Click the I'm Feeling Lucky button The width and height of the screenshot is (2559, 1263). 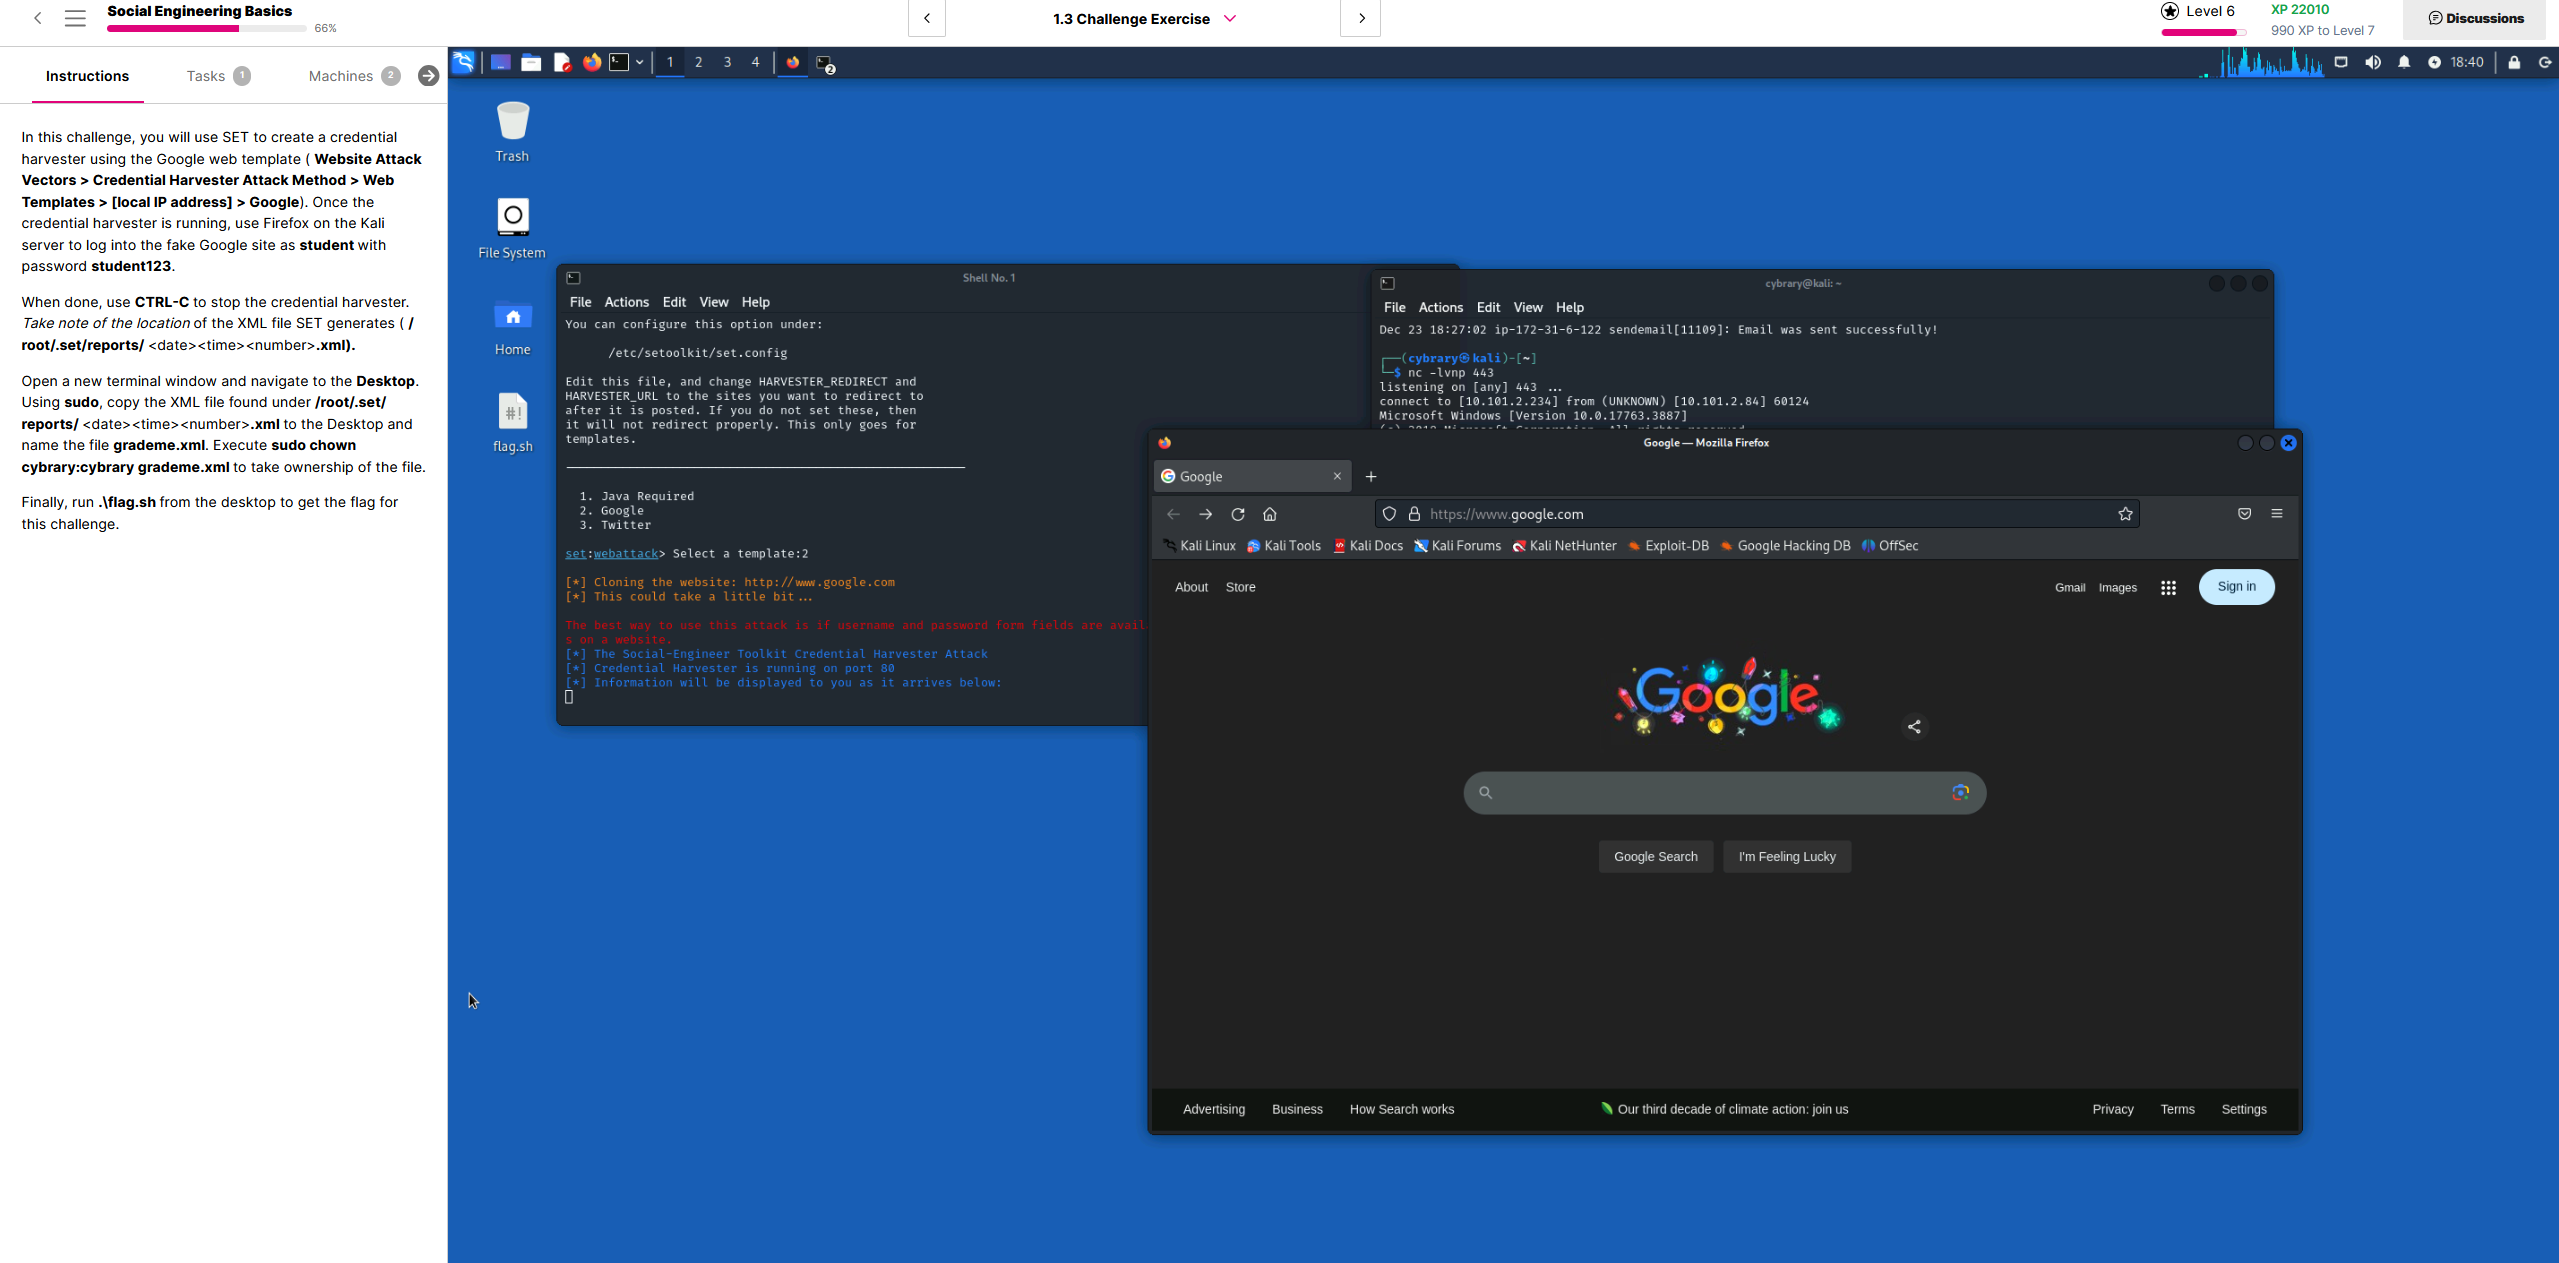pos(1787,857)
